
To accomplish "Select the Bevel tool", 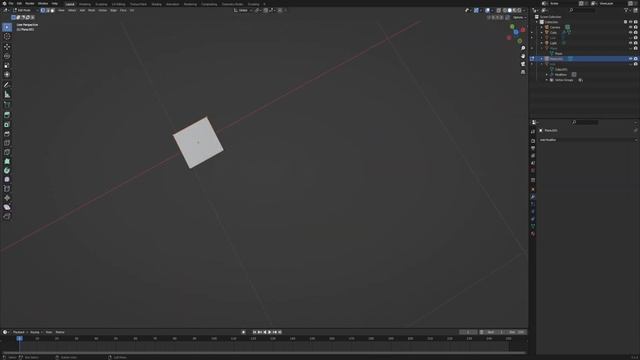I will click(x=7, y=134).
